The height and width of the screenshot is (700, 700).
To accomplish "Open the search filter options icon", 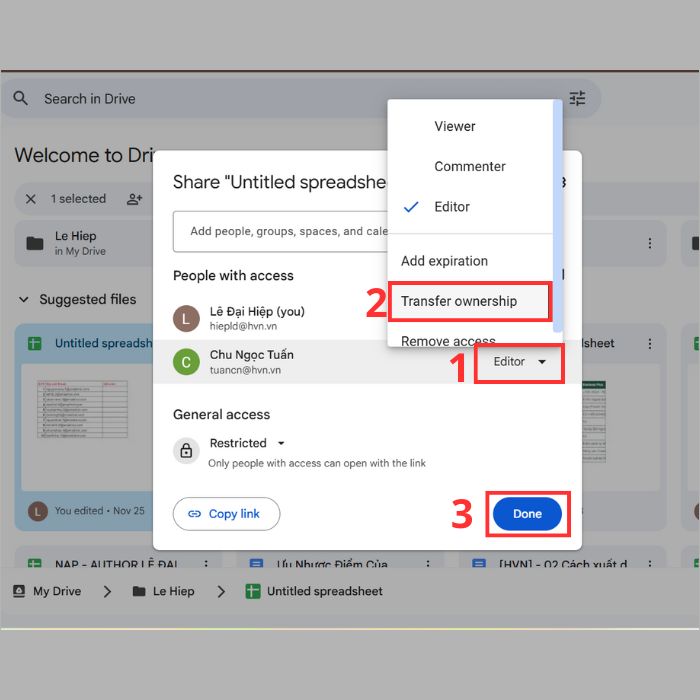I will (x=577, y=98).
